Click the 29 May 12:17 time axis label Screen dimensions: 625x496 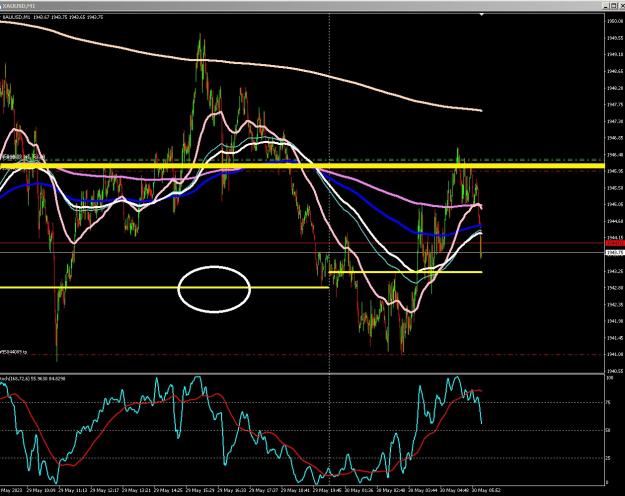click(x=104, y=490)
